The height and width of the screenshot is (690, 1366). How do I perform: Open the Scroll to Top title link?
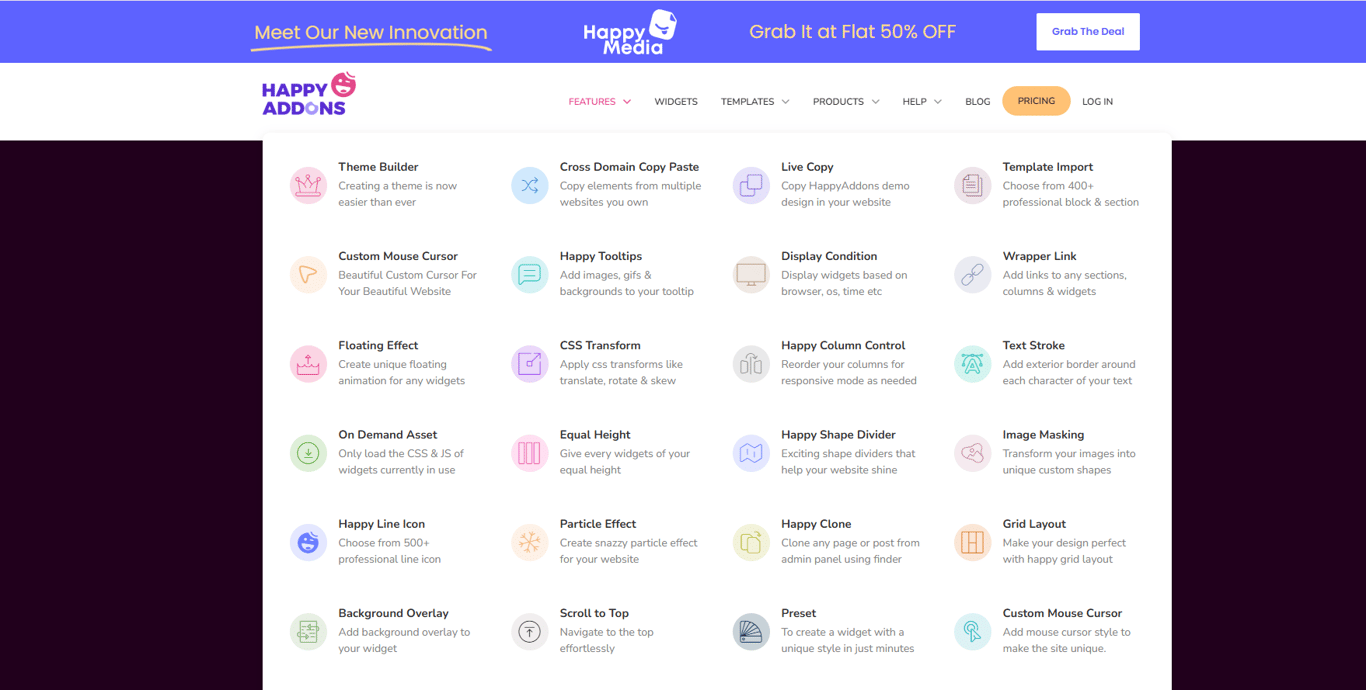click(x=594, y=613)
